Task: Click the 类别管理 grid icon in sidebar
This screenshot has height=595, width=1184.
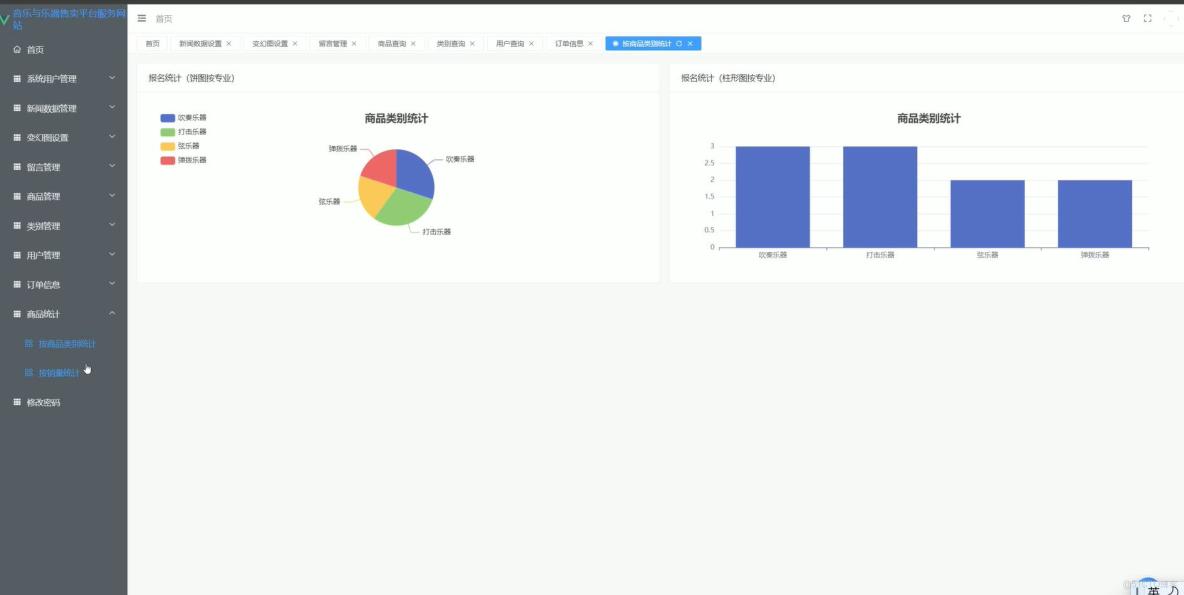Action: coord(18,225)
